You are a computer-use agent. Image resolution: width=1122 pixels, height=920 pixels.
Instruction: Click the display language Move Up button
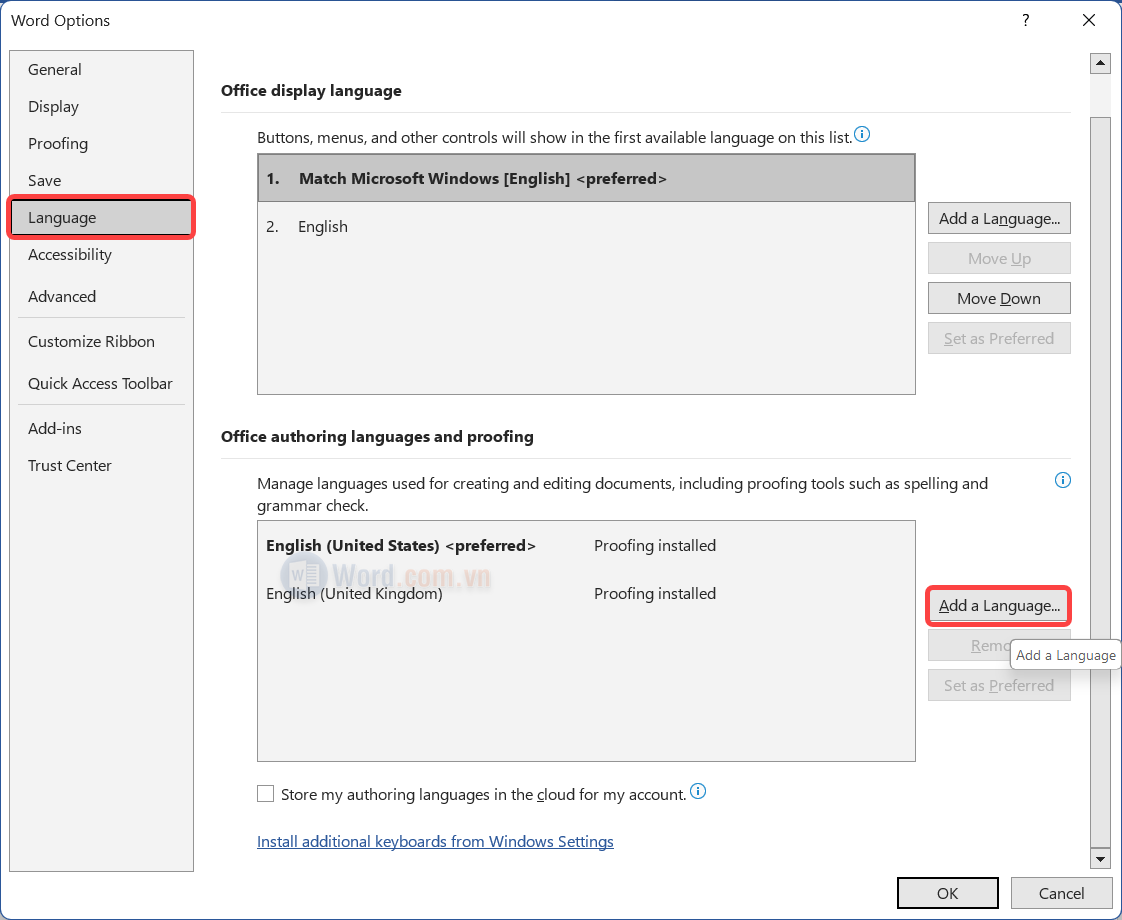(x=999, y=258)
